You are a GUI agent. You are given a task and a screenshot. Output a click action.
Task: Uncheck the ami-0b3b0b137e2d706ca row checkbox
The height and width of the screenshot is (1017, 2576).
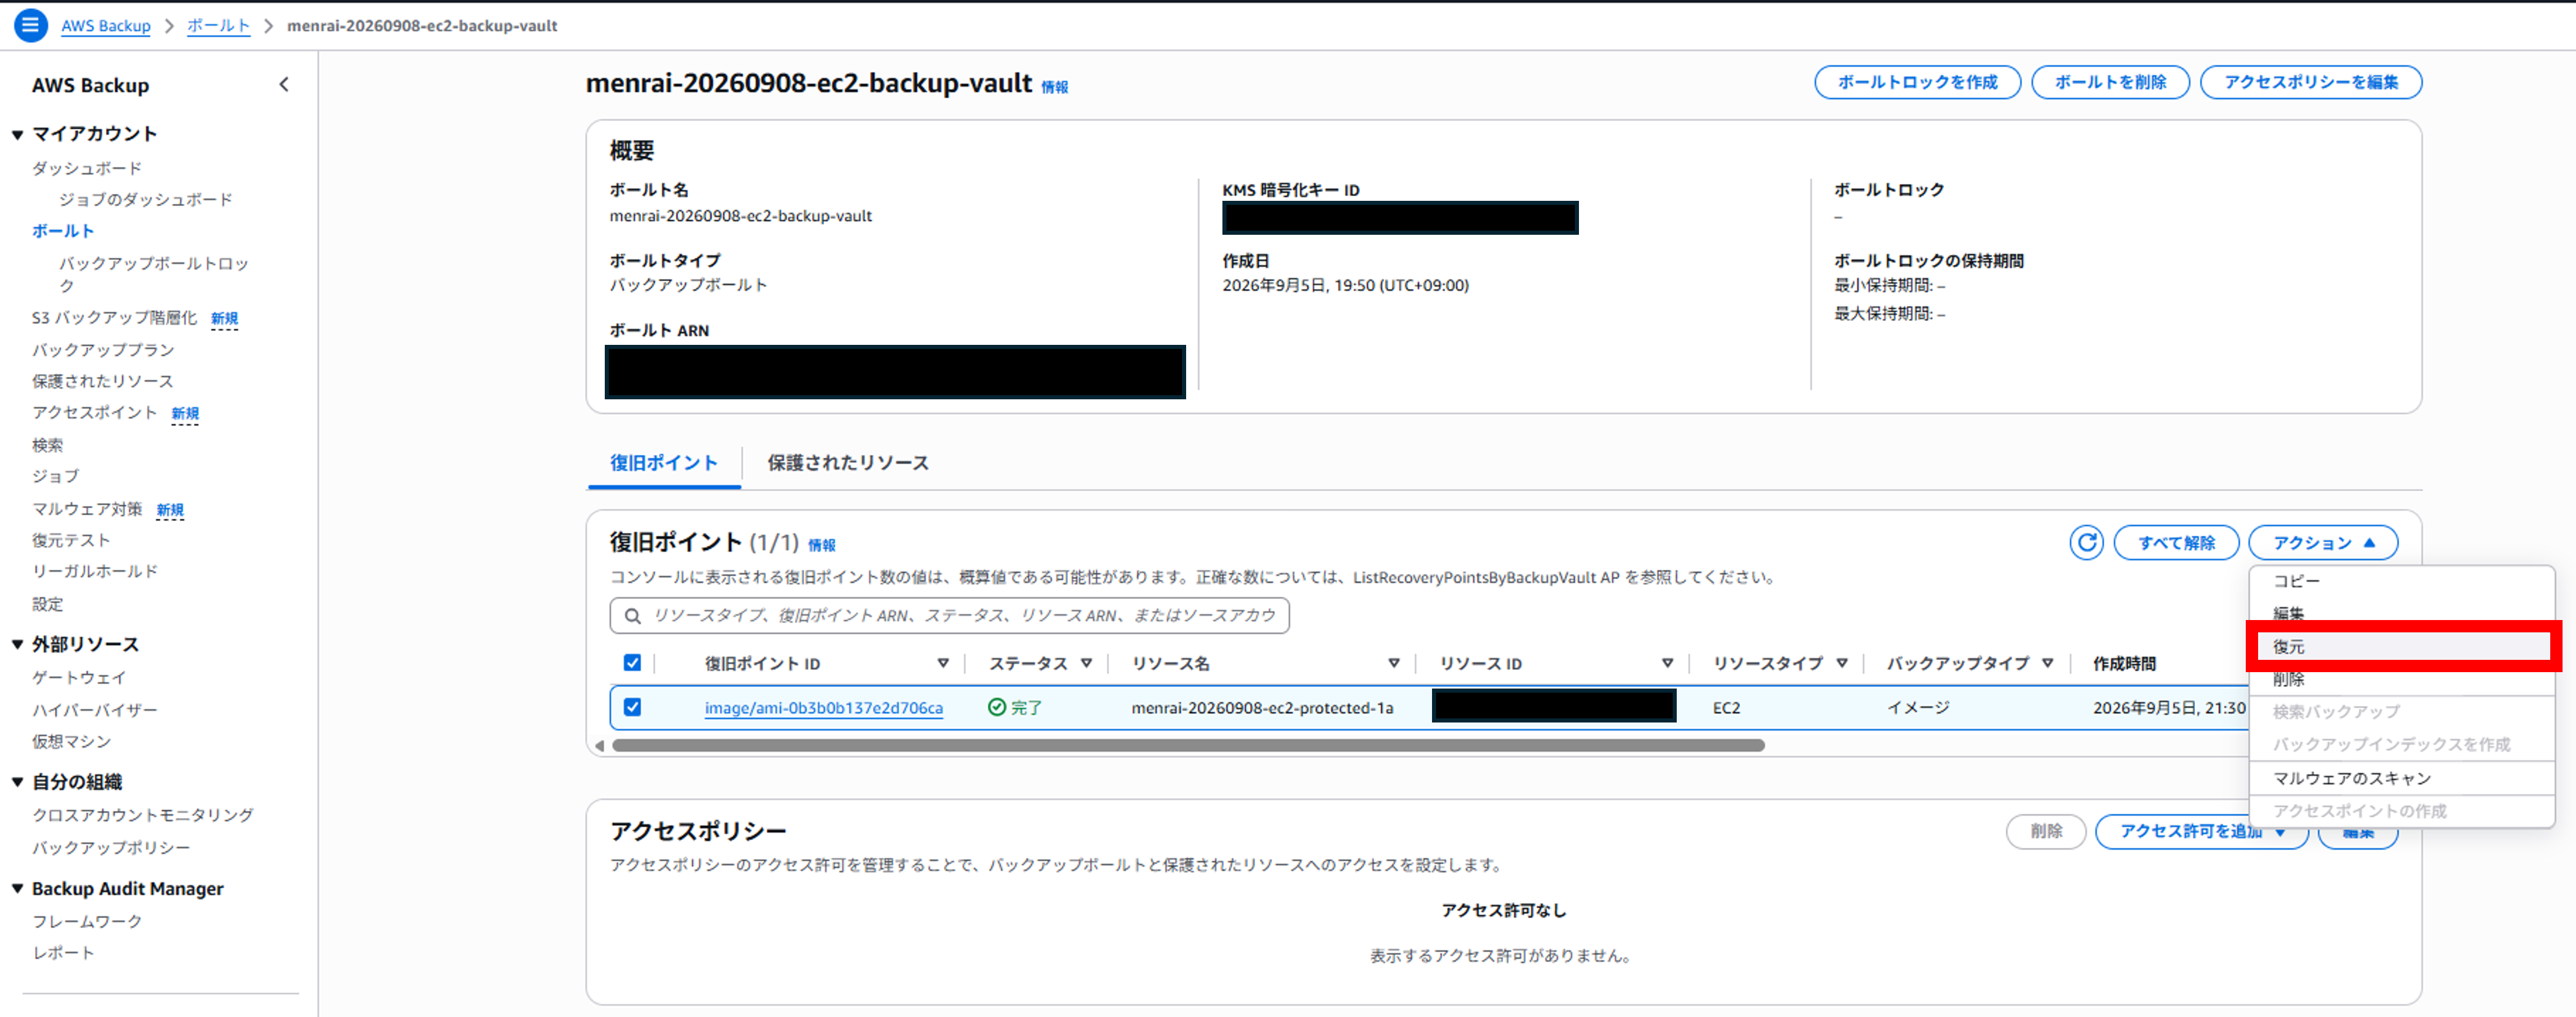pos(632,707)
